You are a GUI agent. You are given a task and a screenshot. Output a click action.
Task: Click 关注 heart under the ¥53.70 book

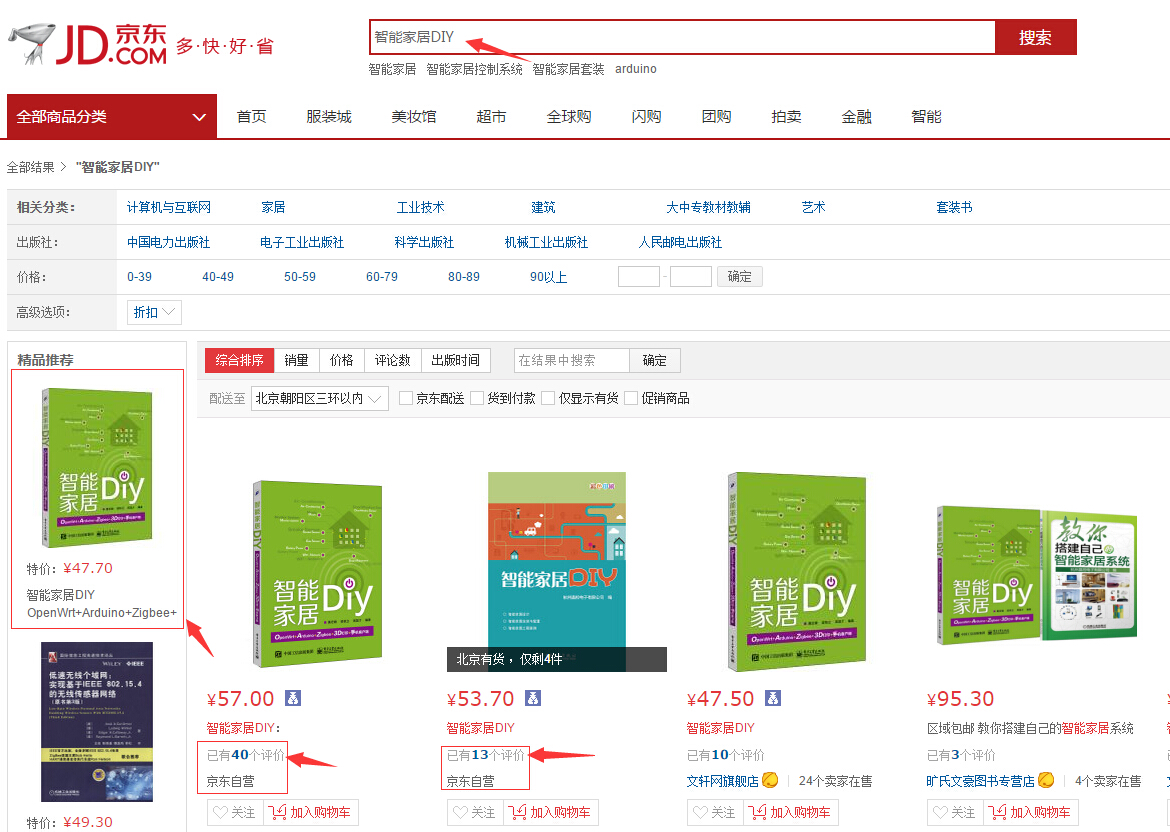tap(475, 812)
